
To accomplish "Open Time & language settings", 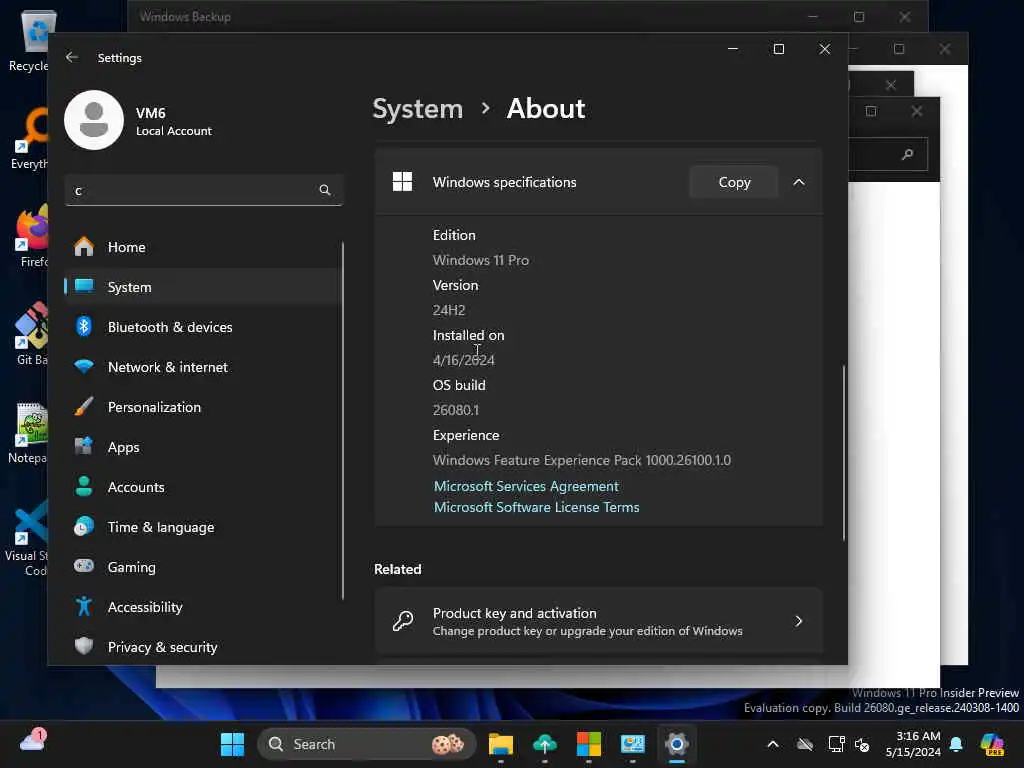I will [203, 527].
